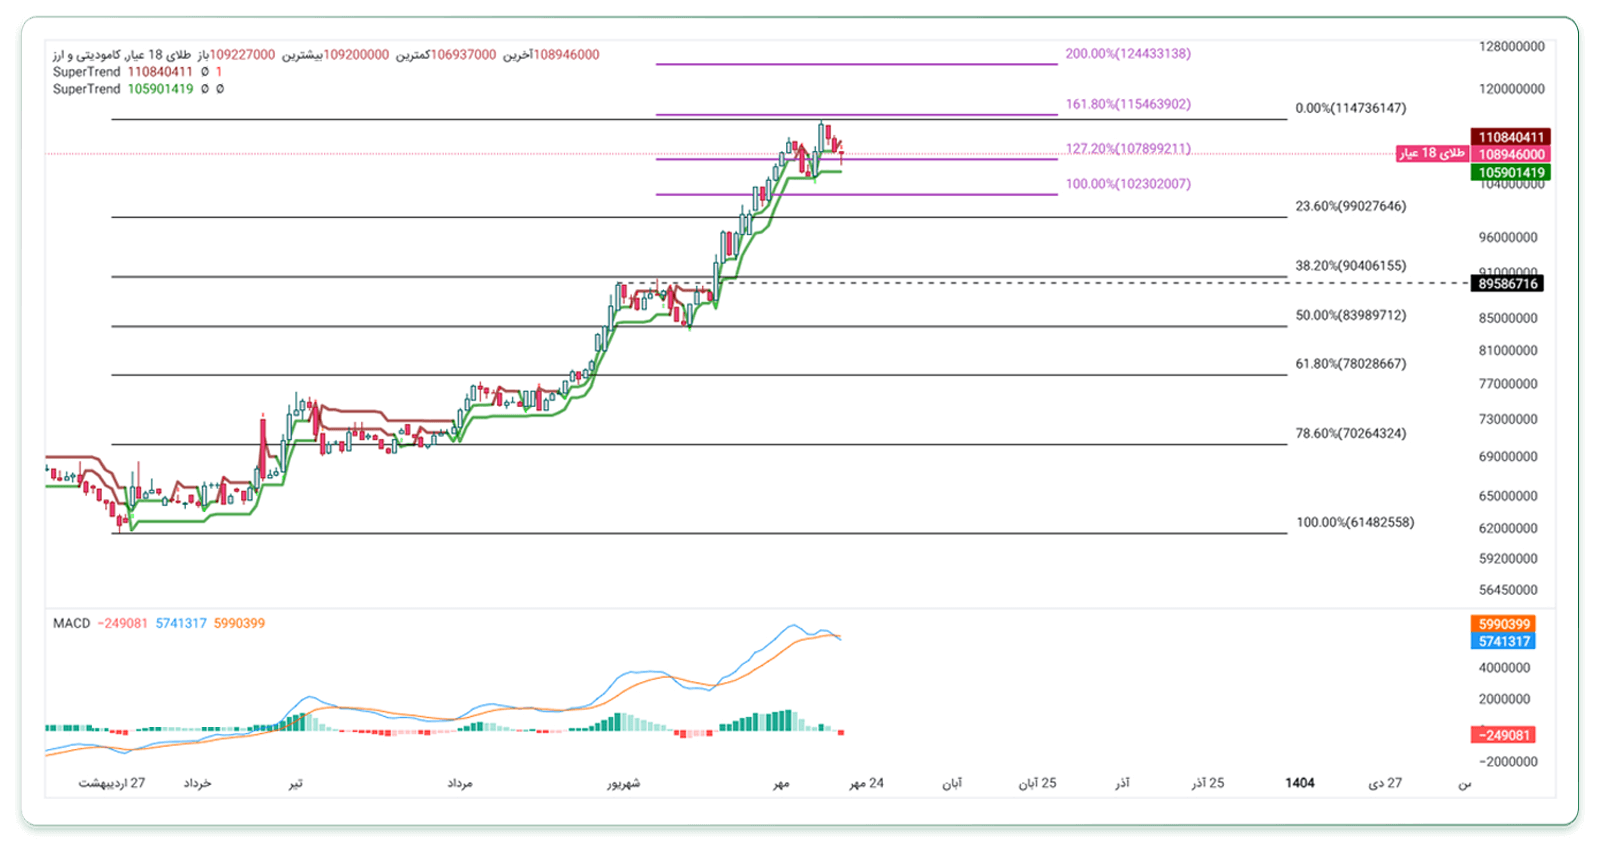Click the green 105901419 price axis tag

point(1511,172)
